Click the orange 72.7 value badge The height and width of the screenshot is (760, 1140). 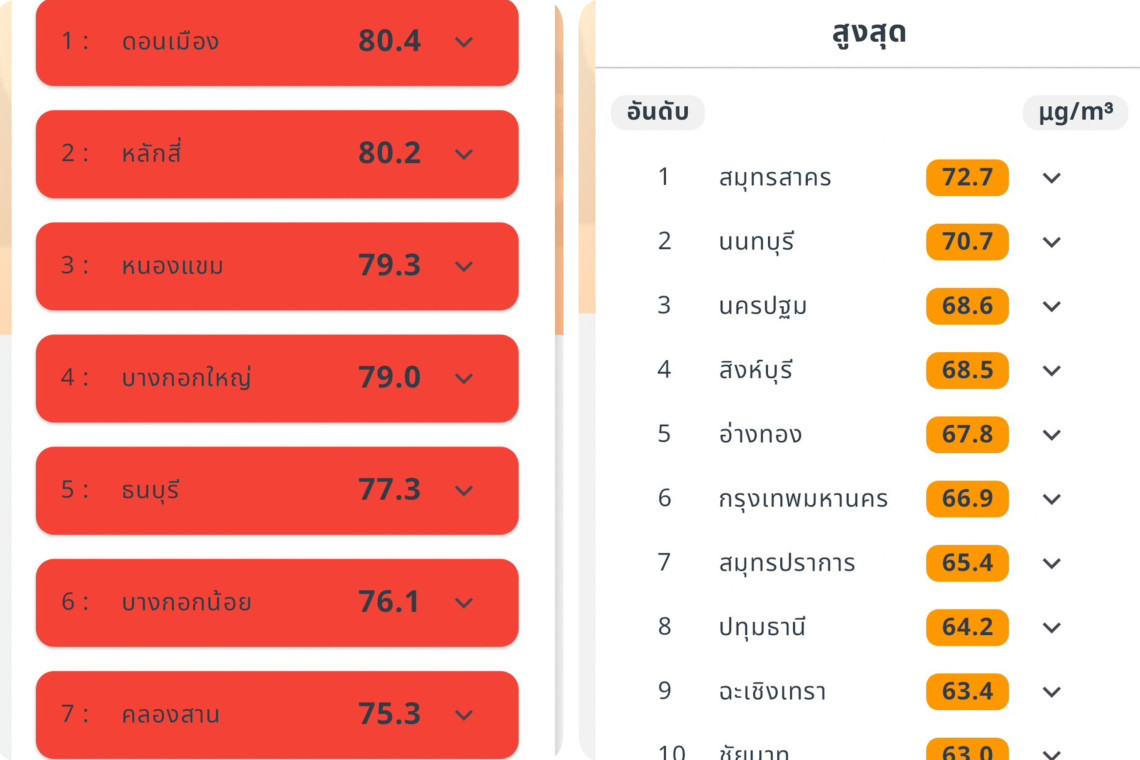[x=967, y=178]
